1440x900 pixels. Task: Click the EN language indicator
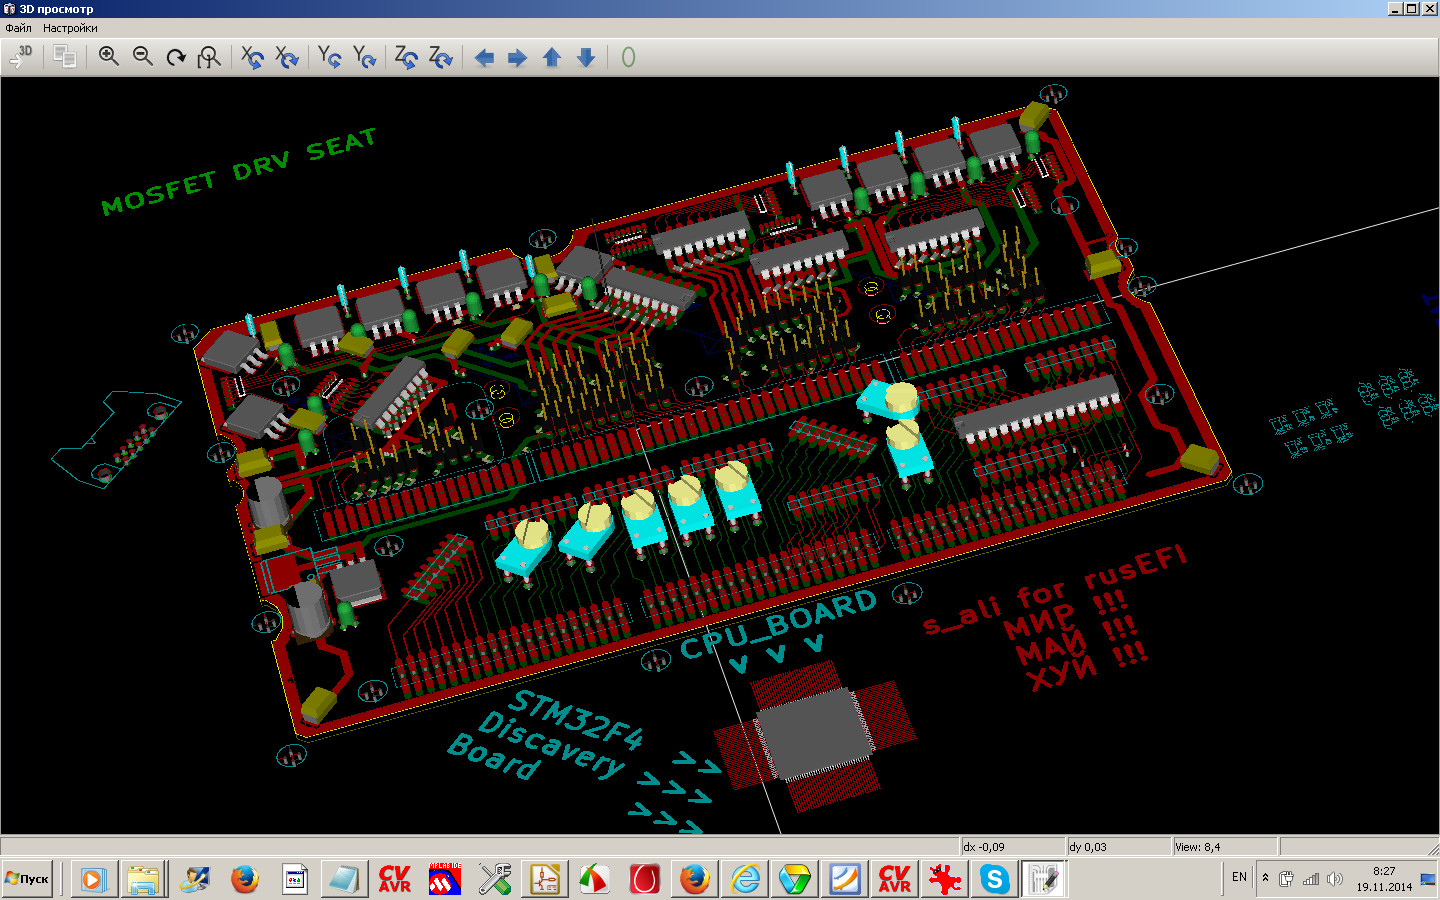tap(1239, 877)
